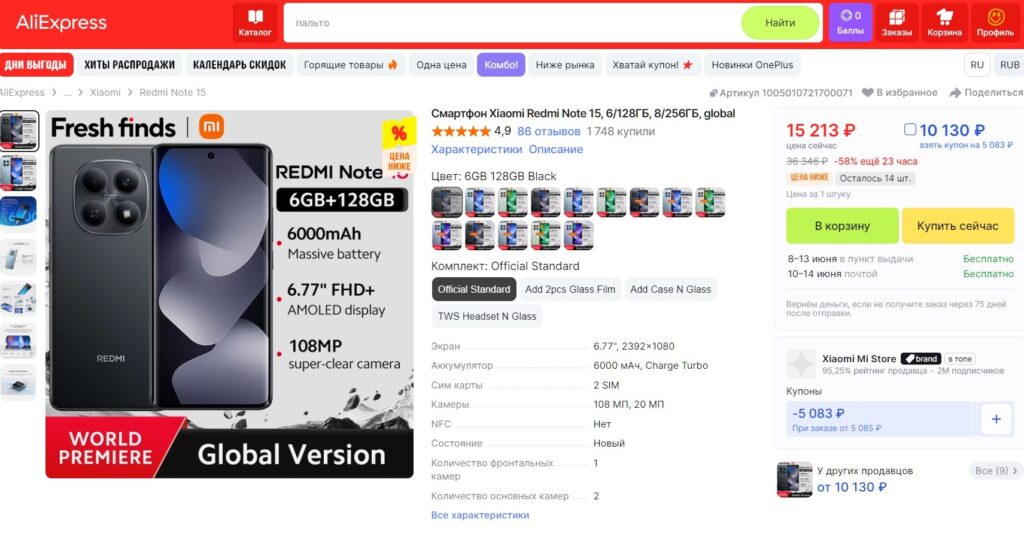This screenshot has height=537, width=1024.
Task: Click the Поделиться share arrow
Action: [955, 93]
